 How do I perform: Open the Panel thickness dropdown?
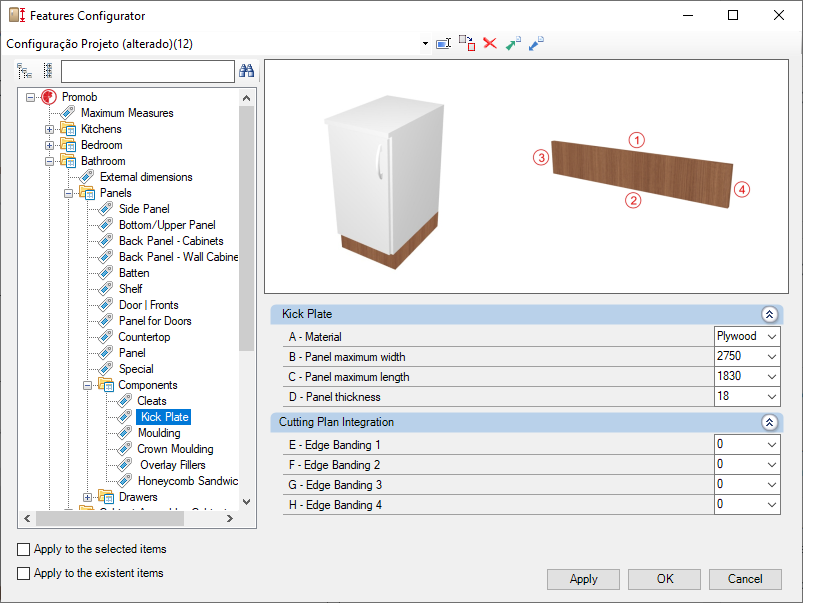(x=772, y=397)
